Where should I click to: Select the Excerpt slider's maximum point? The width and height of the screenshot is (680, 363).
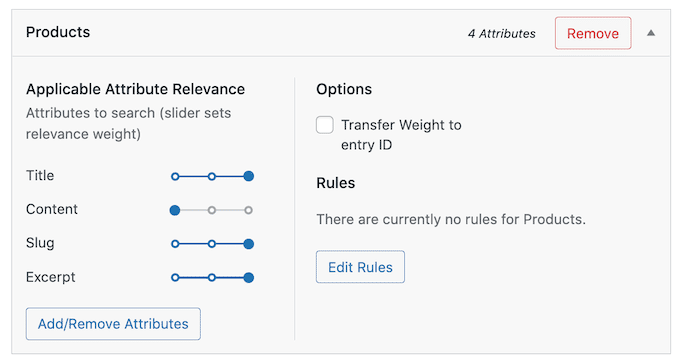pos(248,278)
